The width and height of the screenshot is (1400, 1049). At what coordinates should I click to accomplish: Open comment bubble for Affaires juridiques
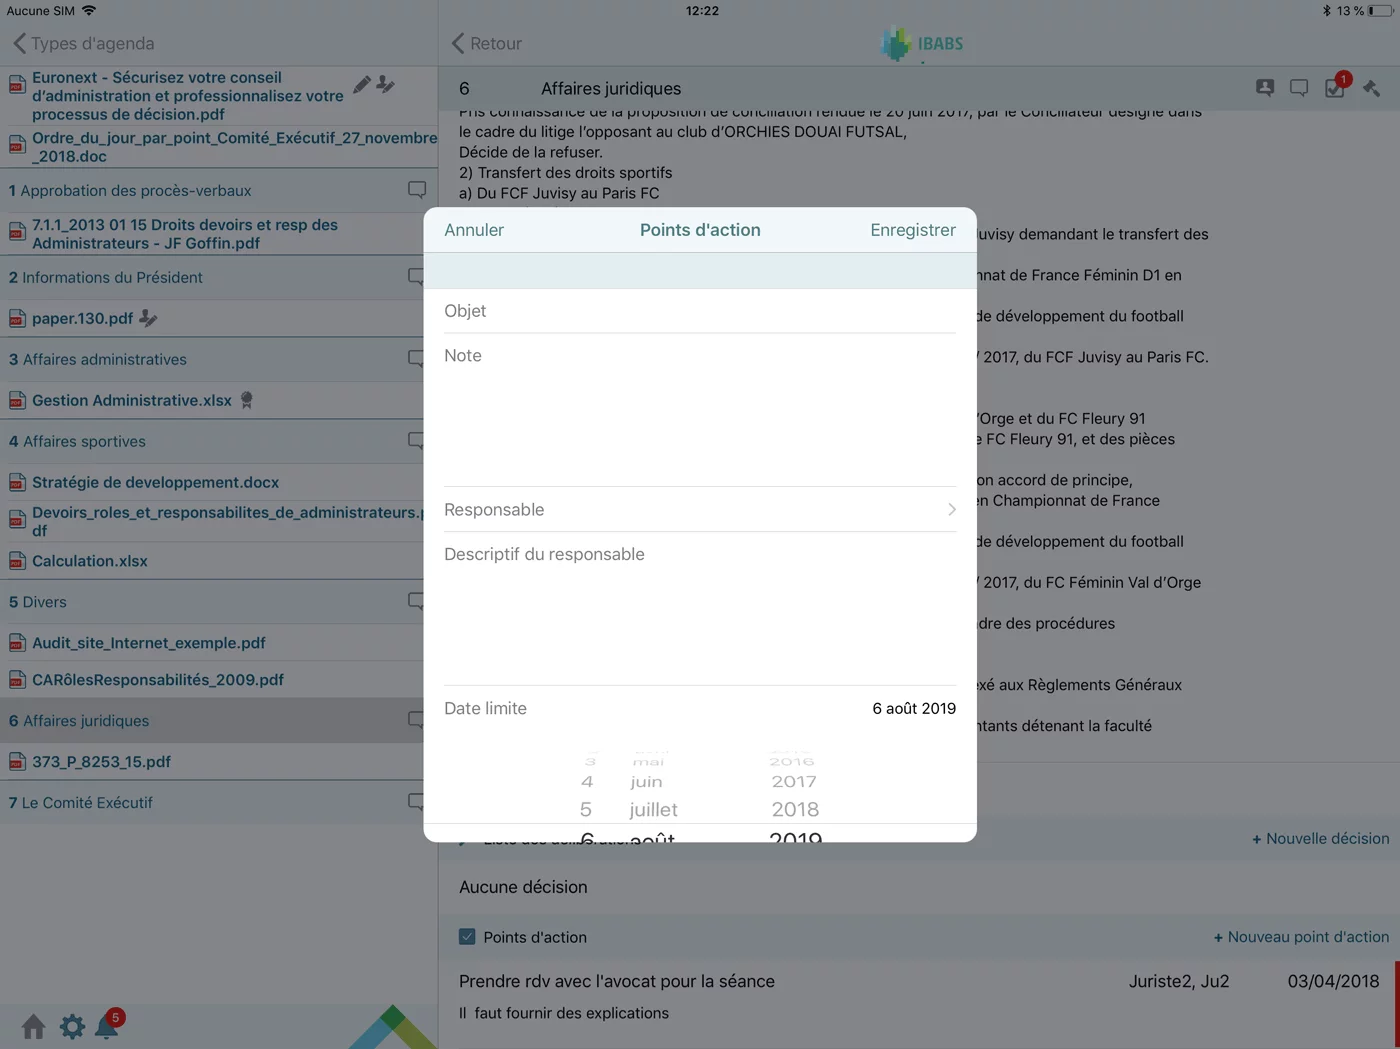pos(416,720)
